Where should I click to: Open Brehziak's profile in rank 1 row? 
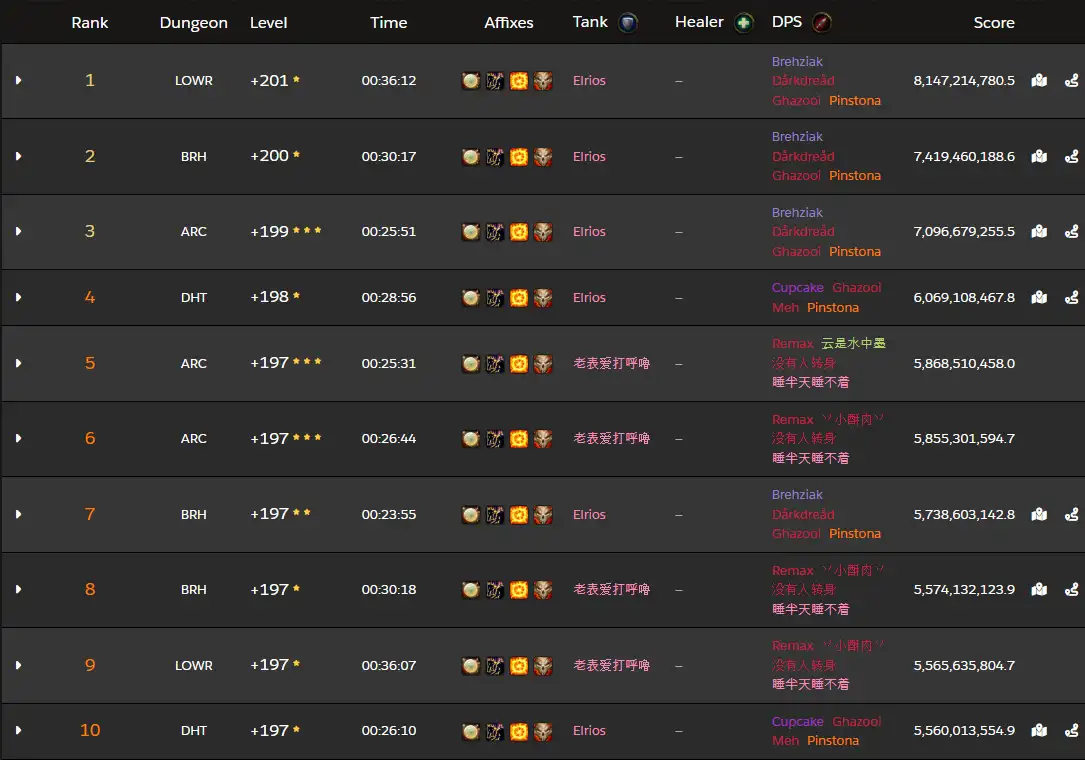(797, 62)
